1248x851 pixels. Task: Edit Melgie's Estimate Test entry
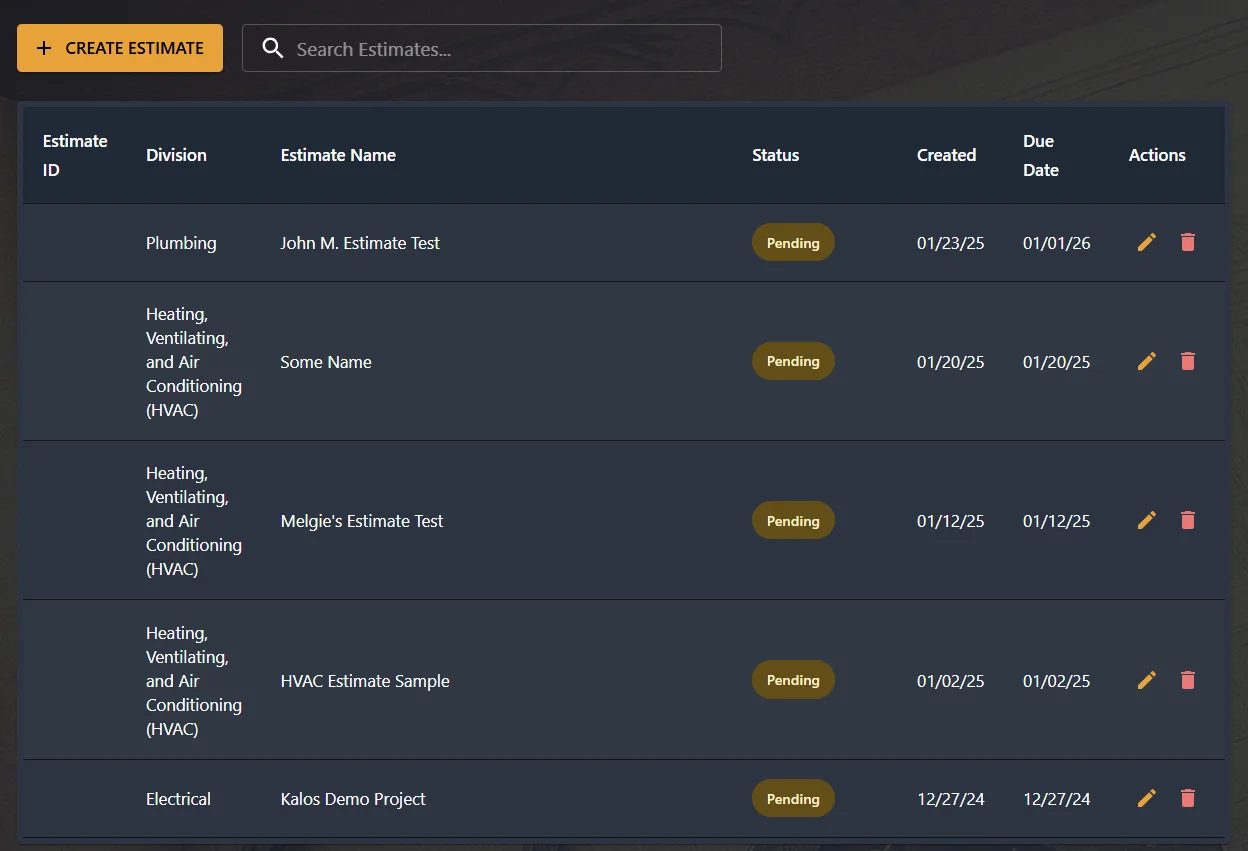click(1146, 520)
